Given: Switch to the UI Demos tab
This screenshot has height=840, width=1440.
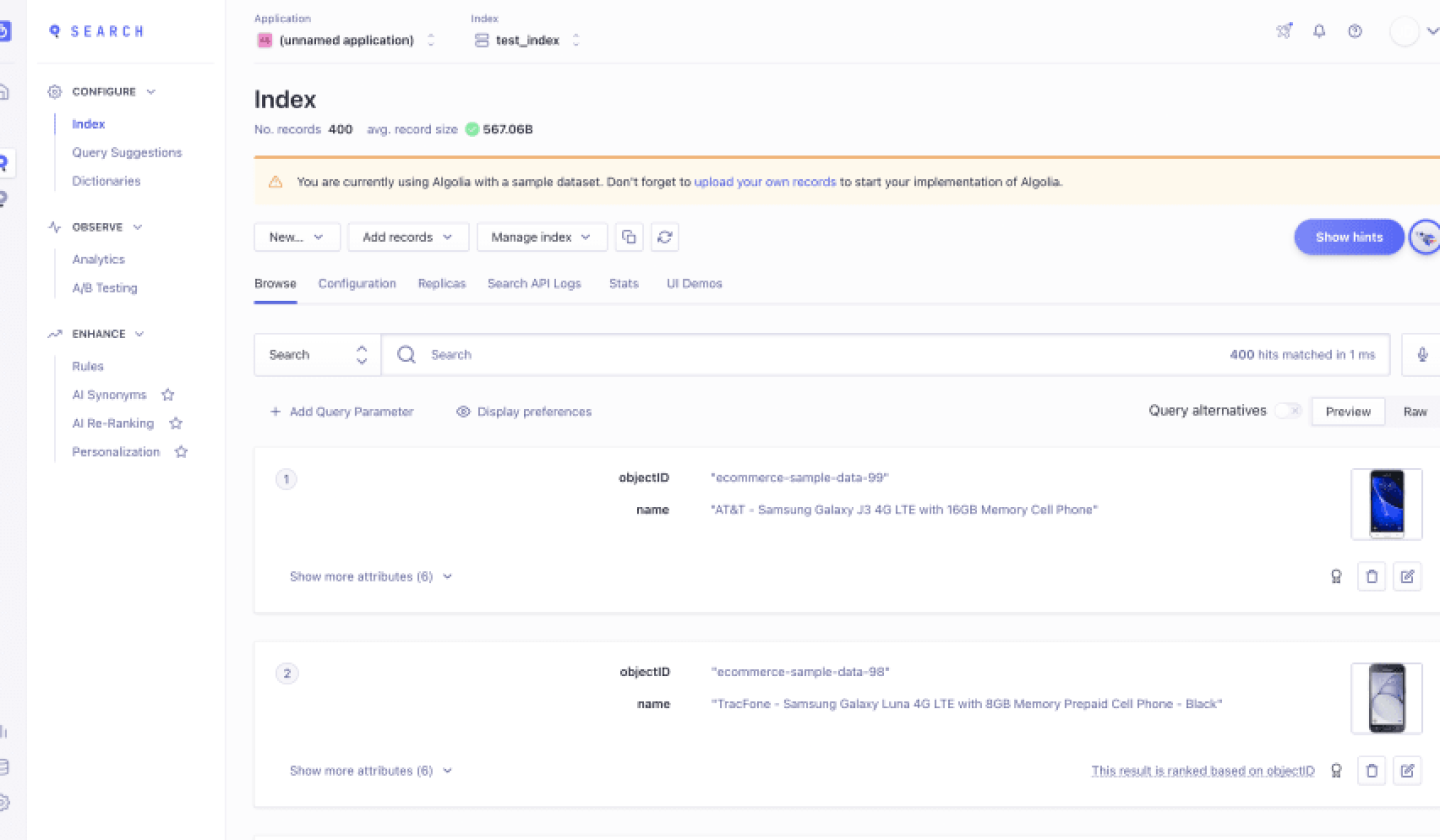Looking at the screenshot, I should (x=694, y=284).
